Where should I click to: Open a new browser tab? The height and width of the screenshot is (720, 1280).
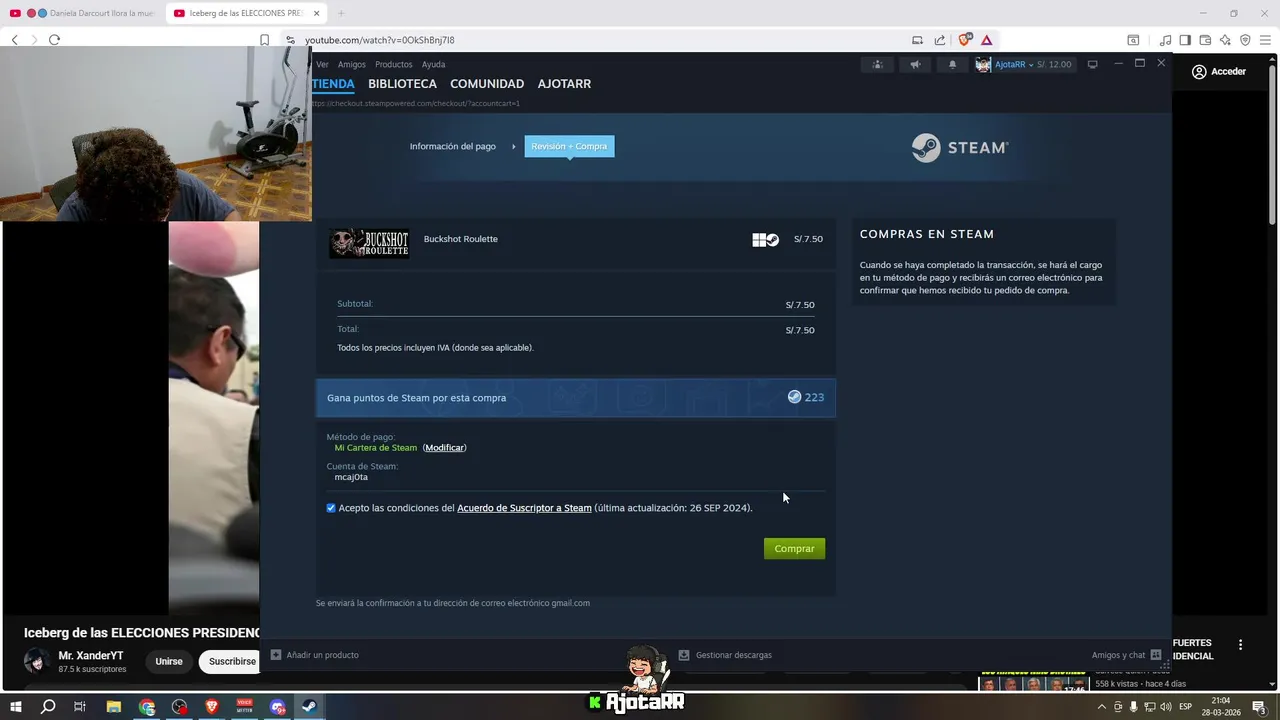pyautogui.click(x=340, y=13)
